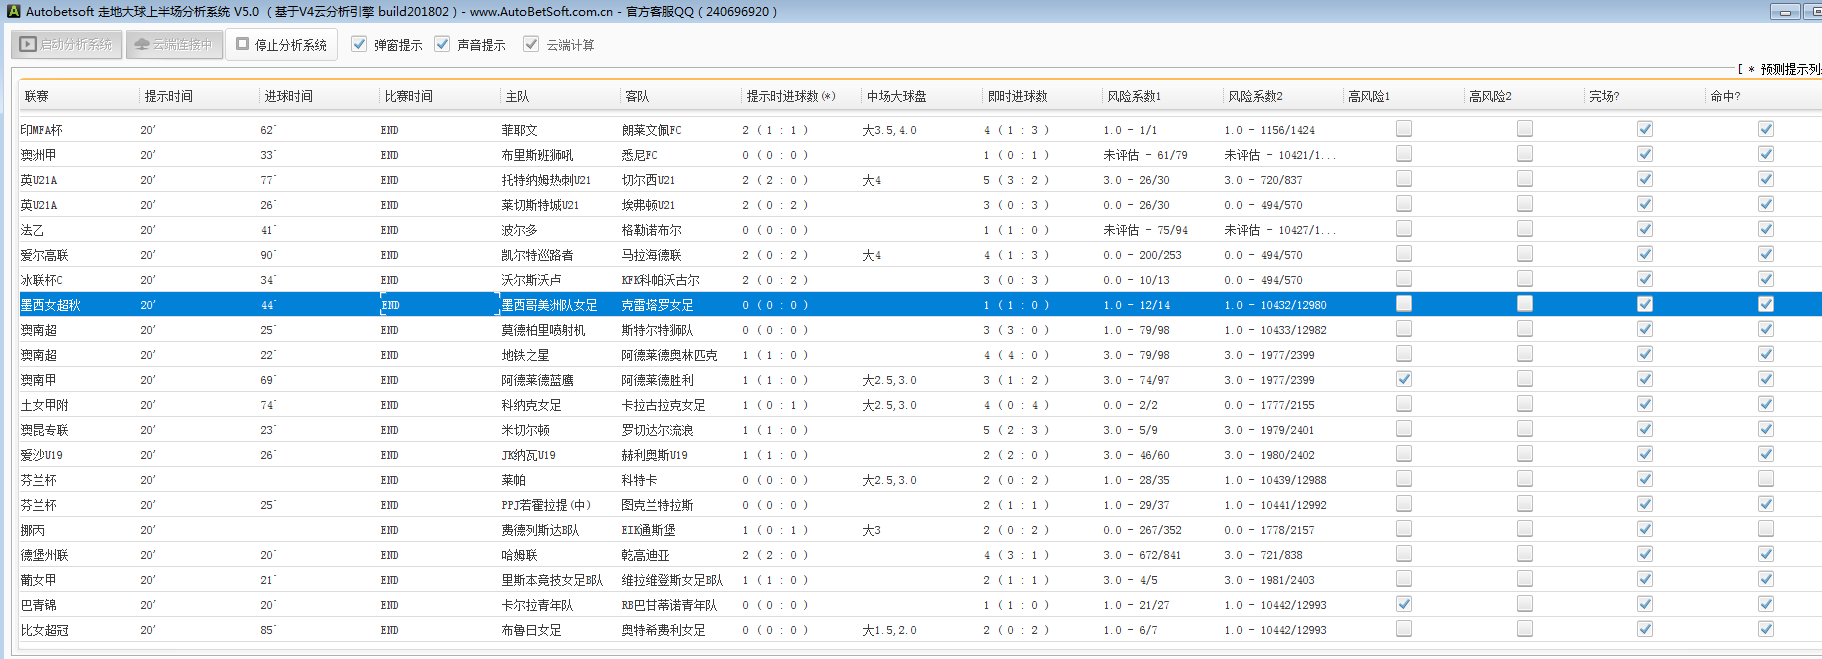Toggle the 云端计算 checkbox
The width and height of the screenshot is (1822, 659).
click(x=531, y=44)
